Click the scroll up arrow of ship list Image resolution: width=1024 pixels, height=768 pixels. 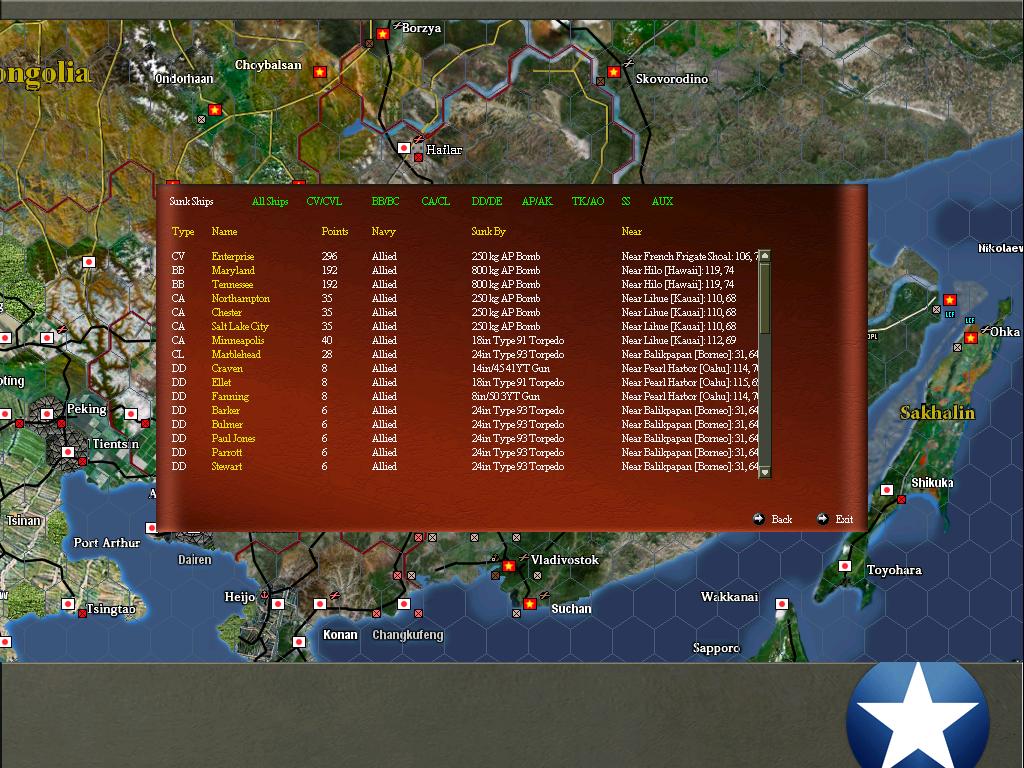765,256
